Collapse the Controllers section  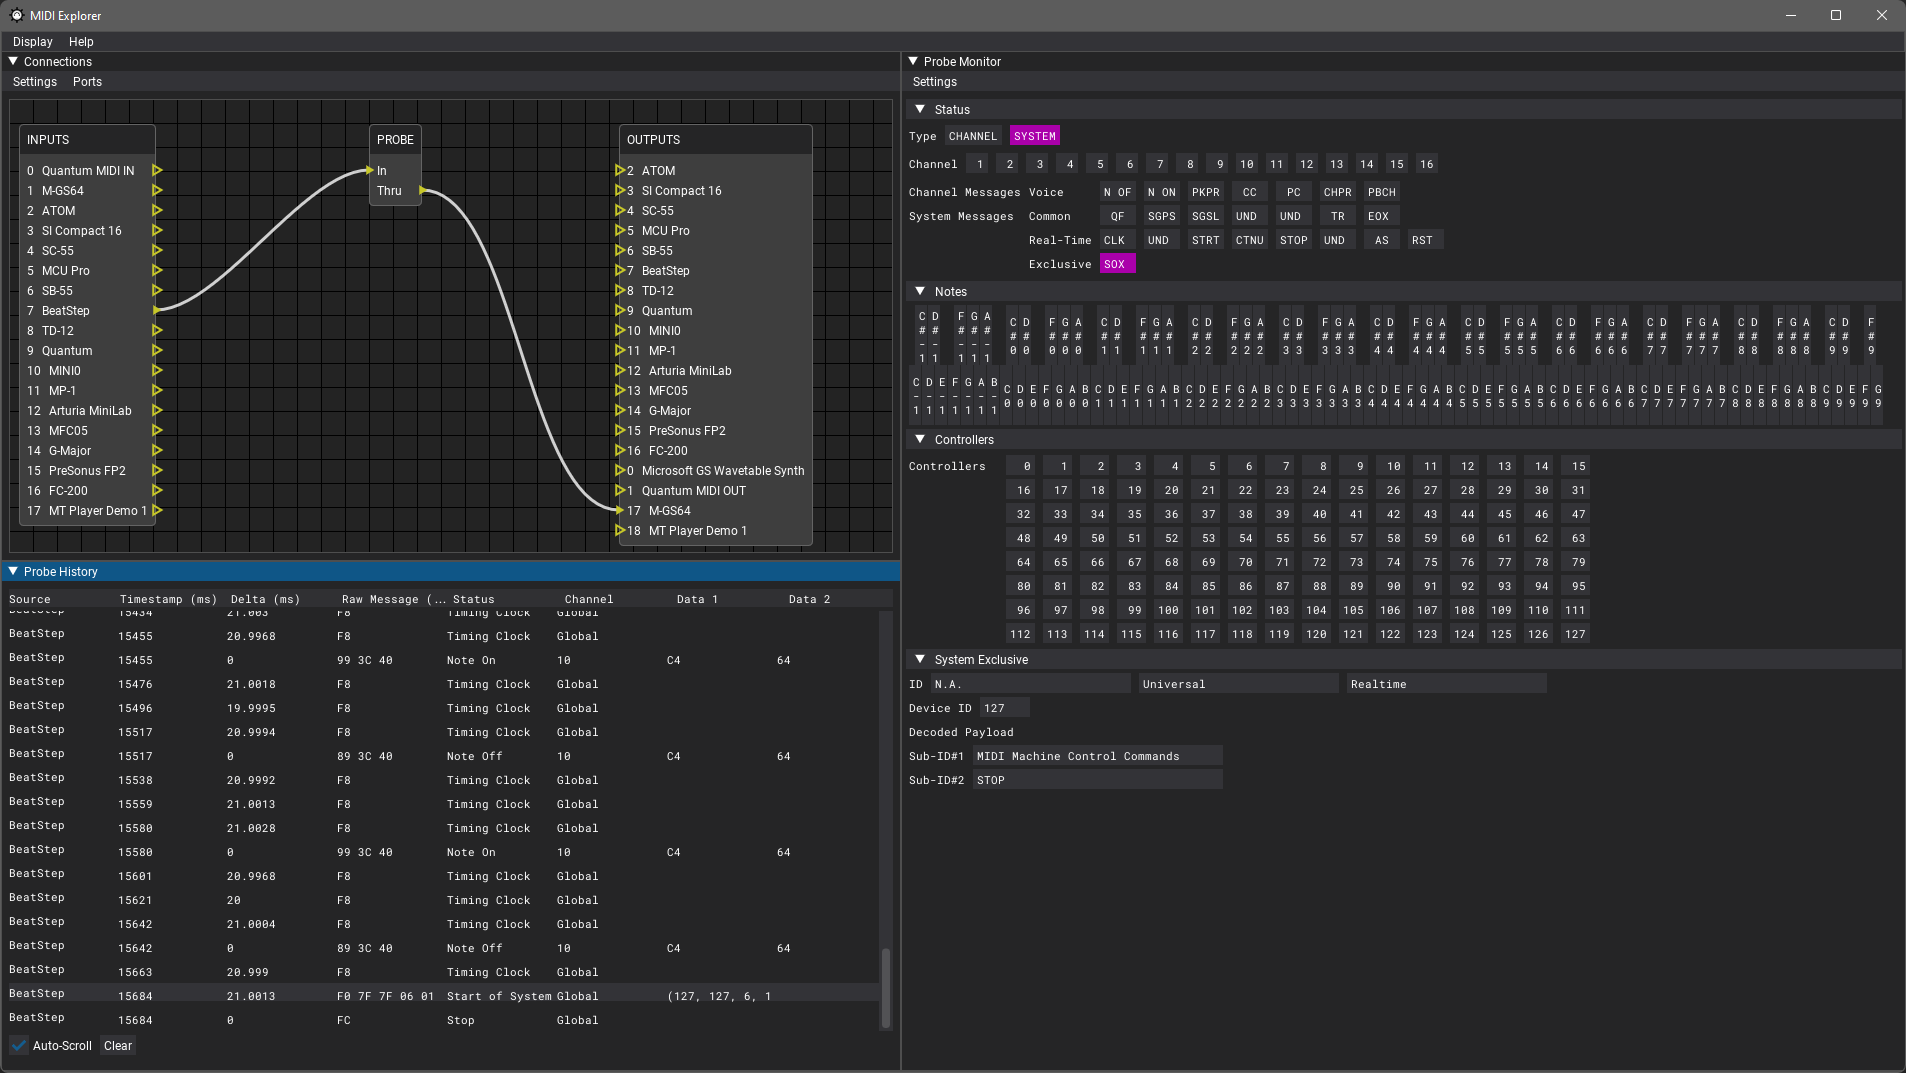[x=920, y=439]
